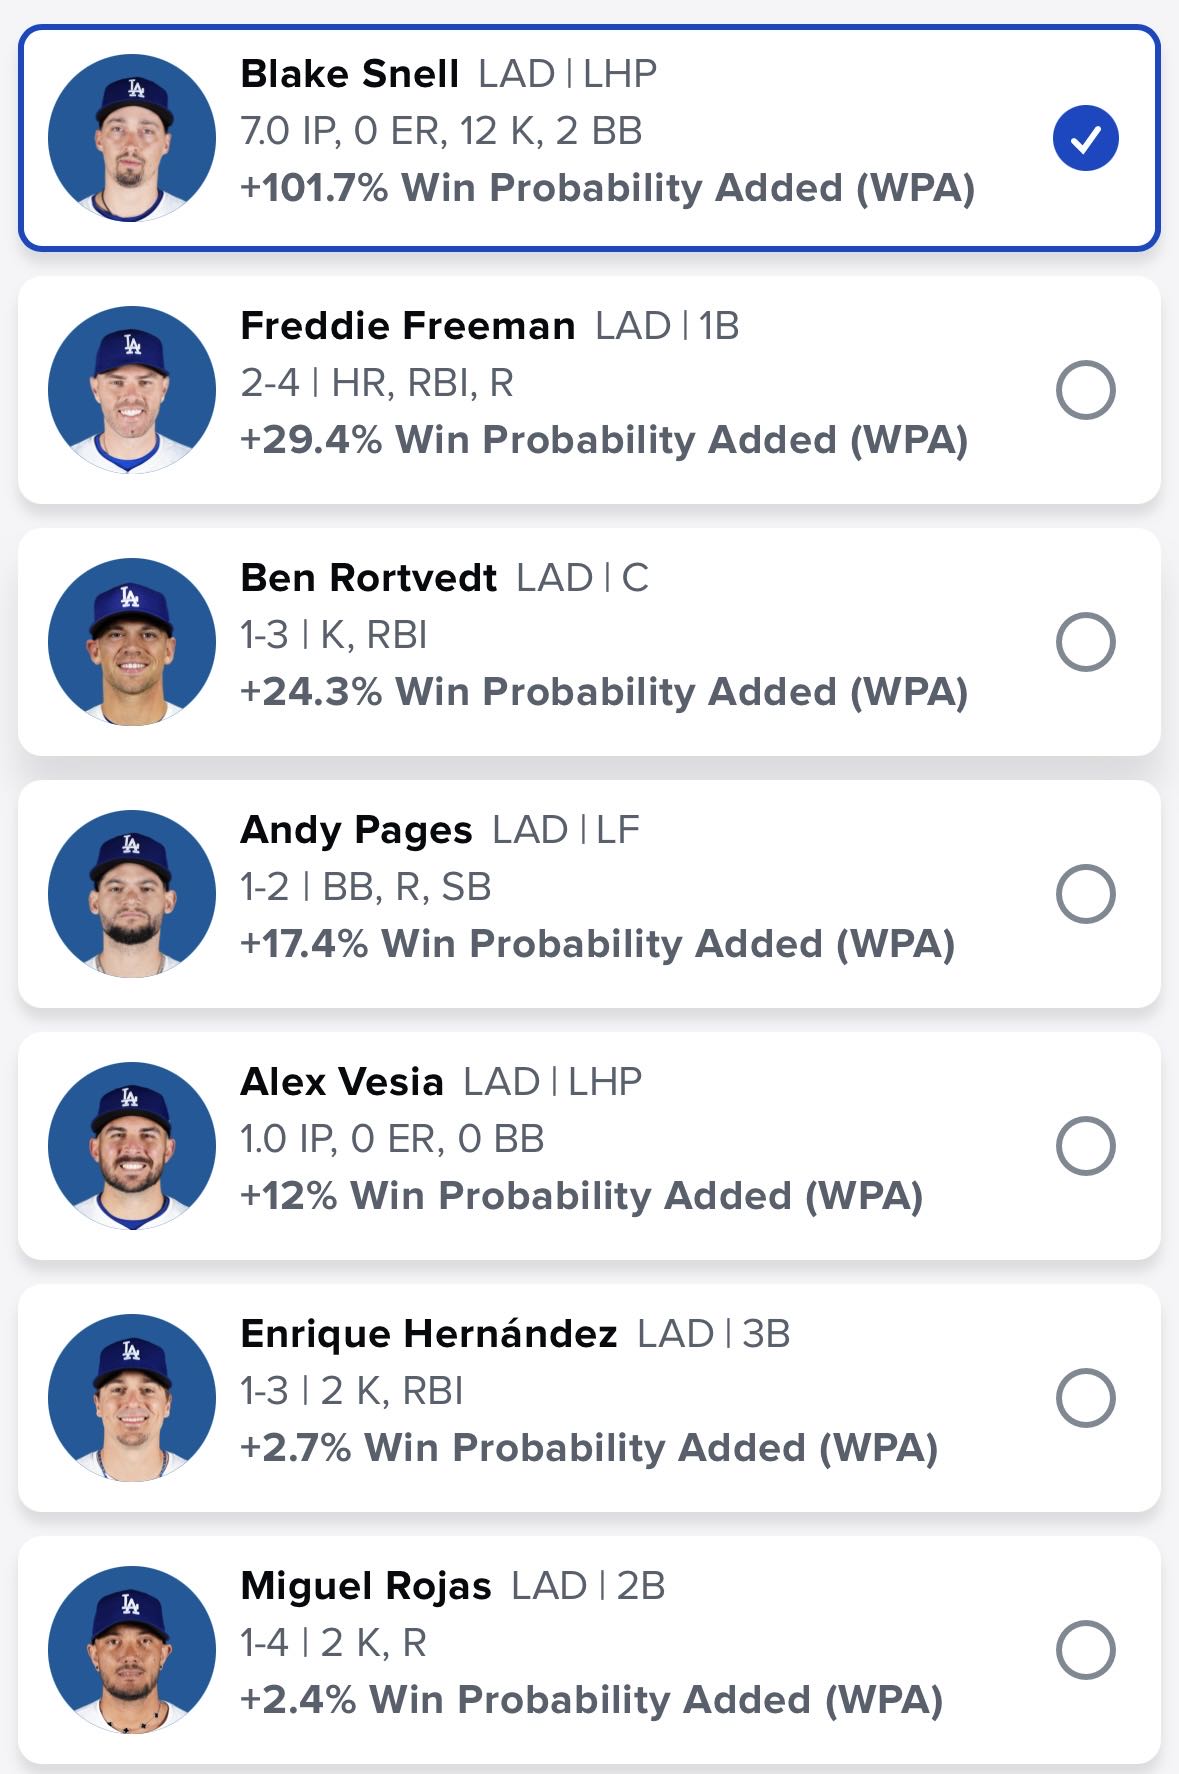Tap Andy Pages' headshot photo
Viewport: 1179px width, 1774px height.
[132, 894]
